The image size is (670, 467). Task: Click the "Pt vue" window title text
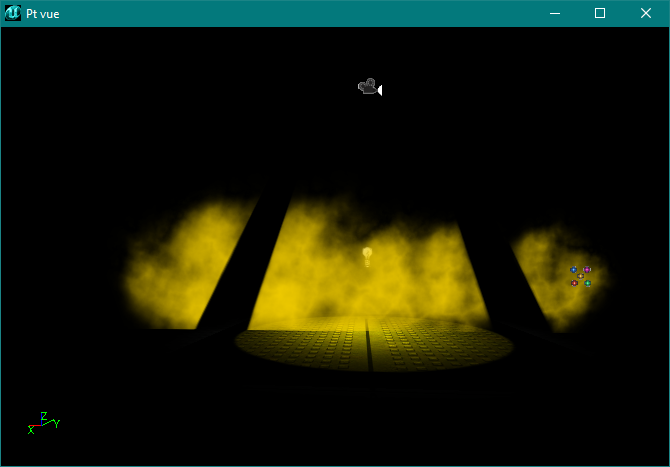tap(42, 13)
